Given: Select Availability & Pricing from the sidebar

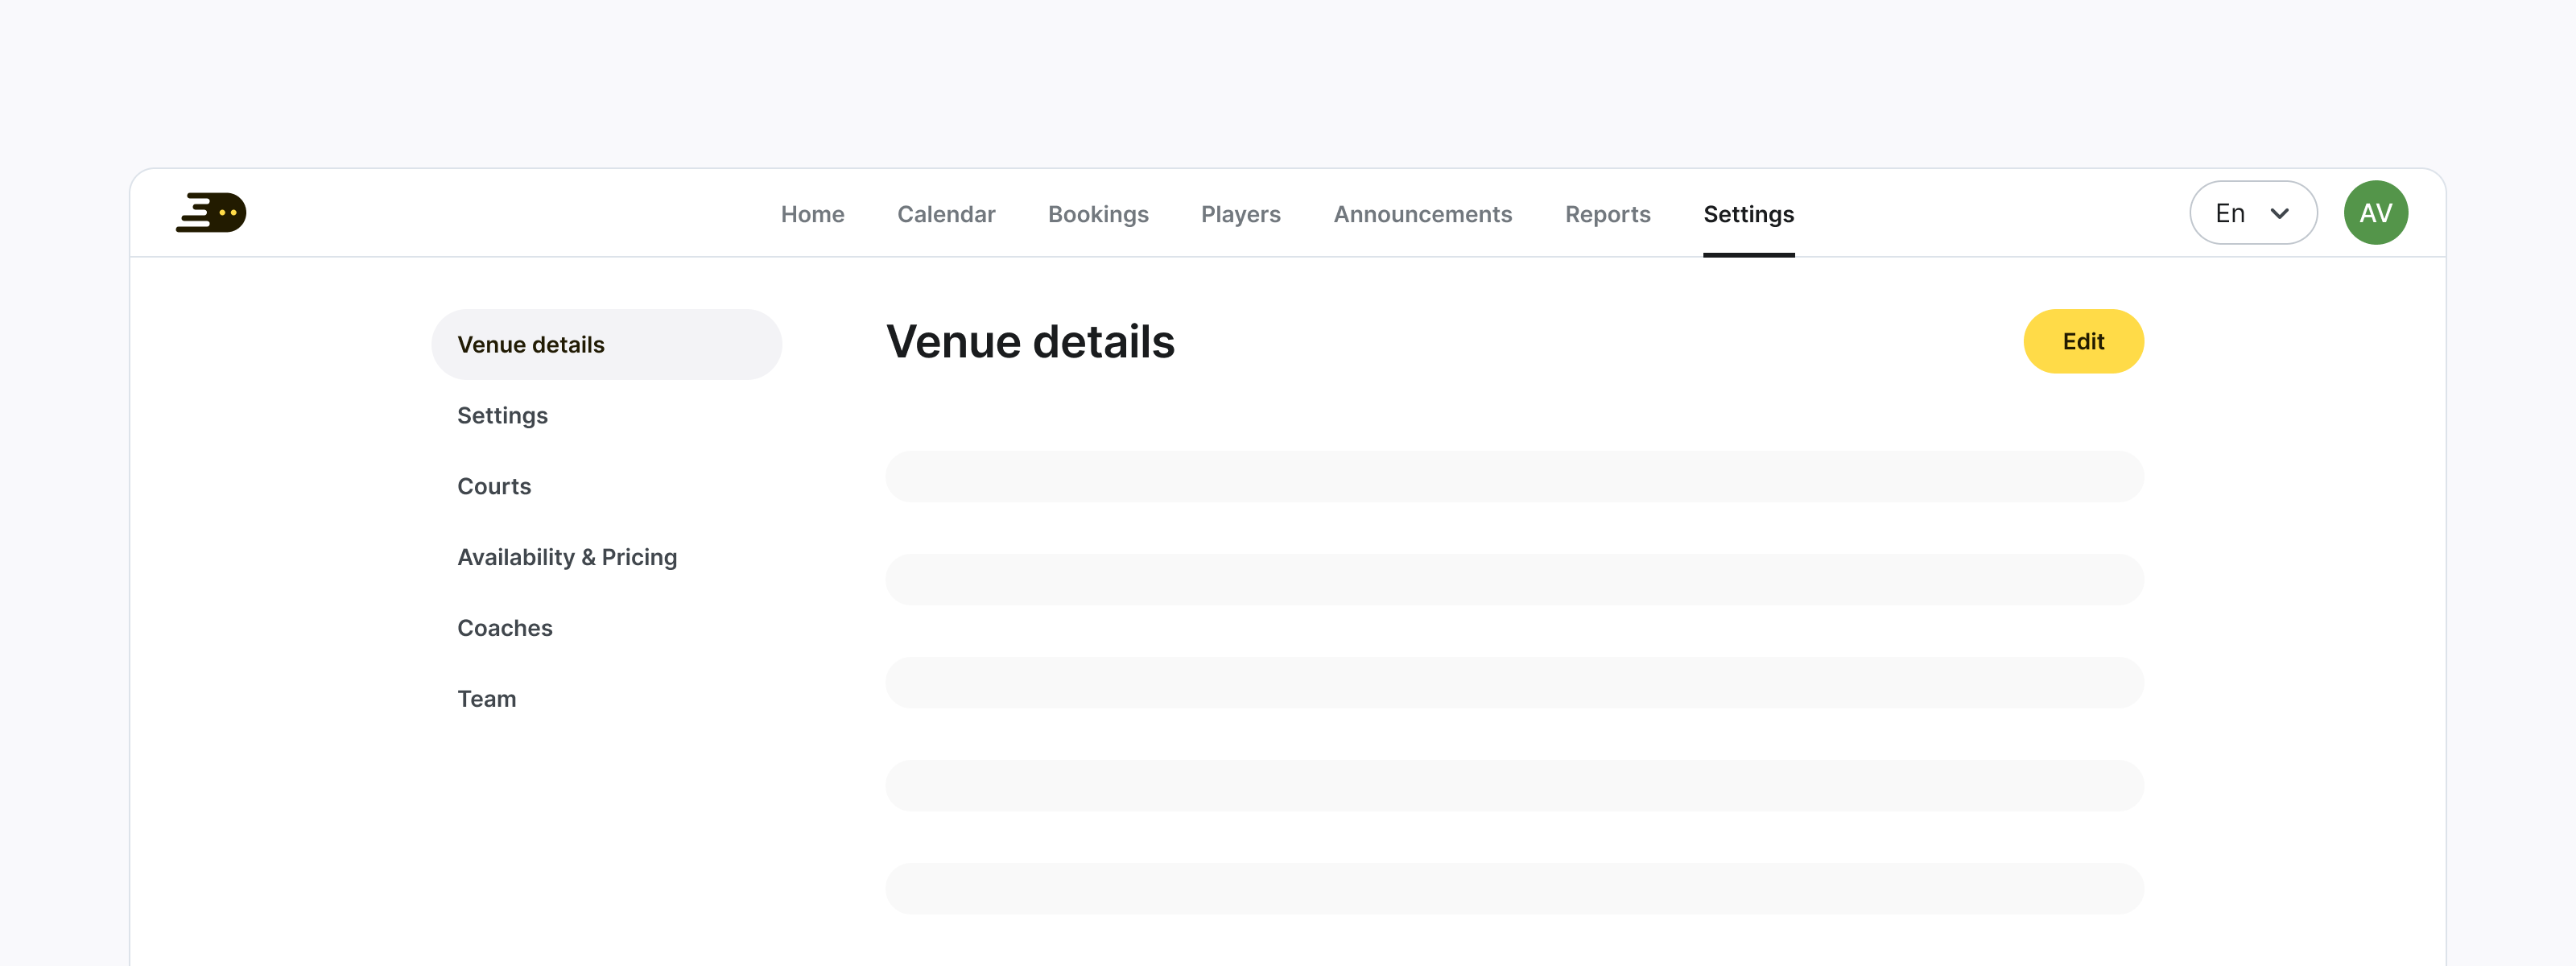Looking at the screenshot, I should click(567, 557).
